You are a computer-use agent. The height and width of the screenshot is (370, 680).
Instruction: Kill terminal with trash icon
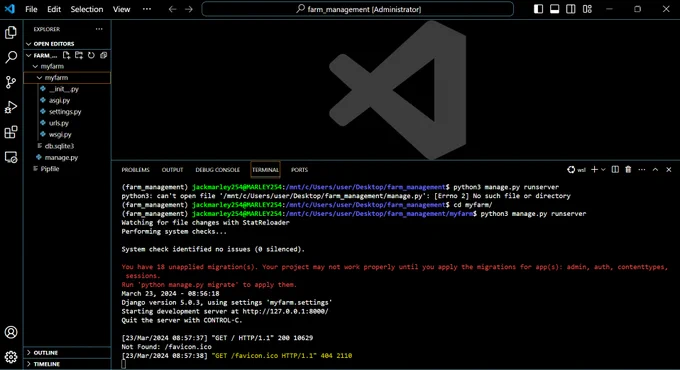pyautogui.click(x=628, y=170)
